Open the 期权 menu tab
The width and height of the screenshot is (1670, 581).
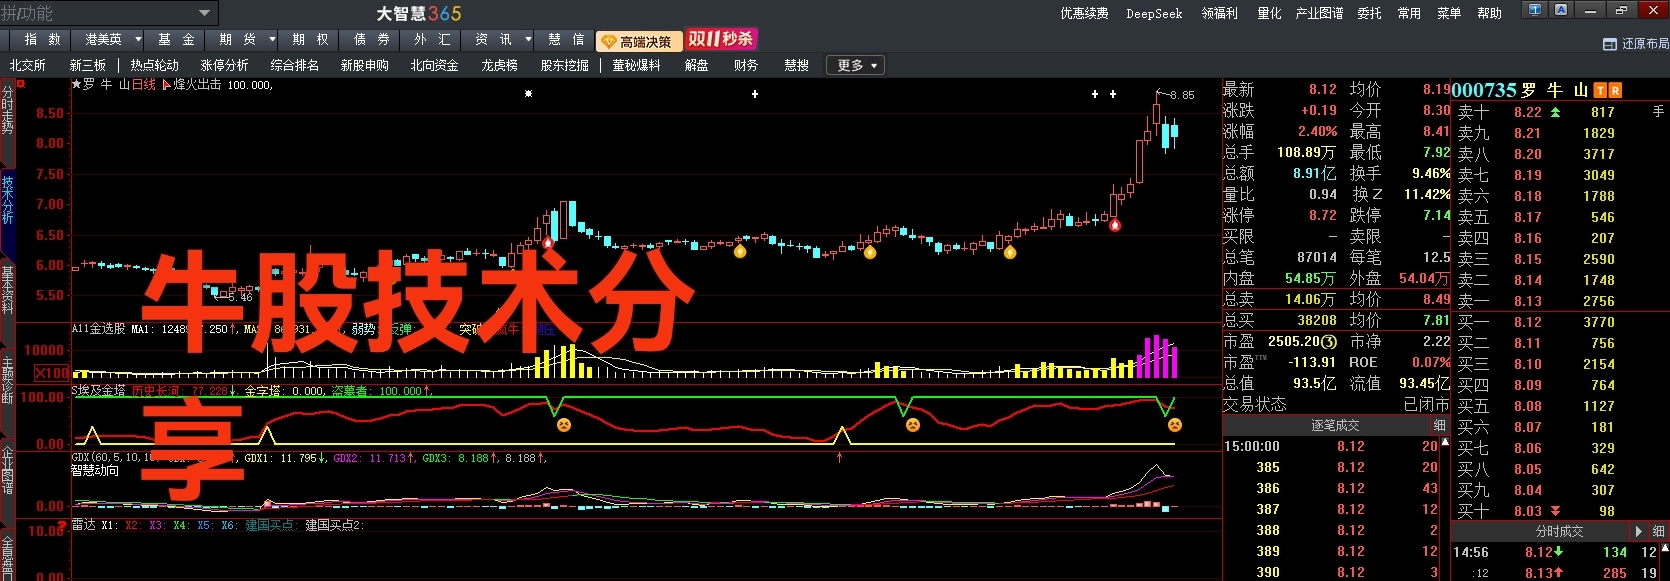[310, 40]
